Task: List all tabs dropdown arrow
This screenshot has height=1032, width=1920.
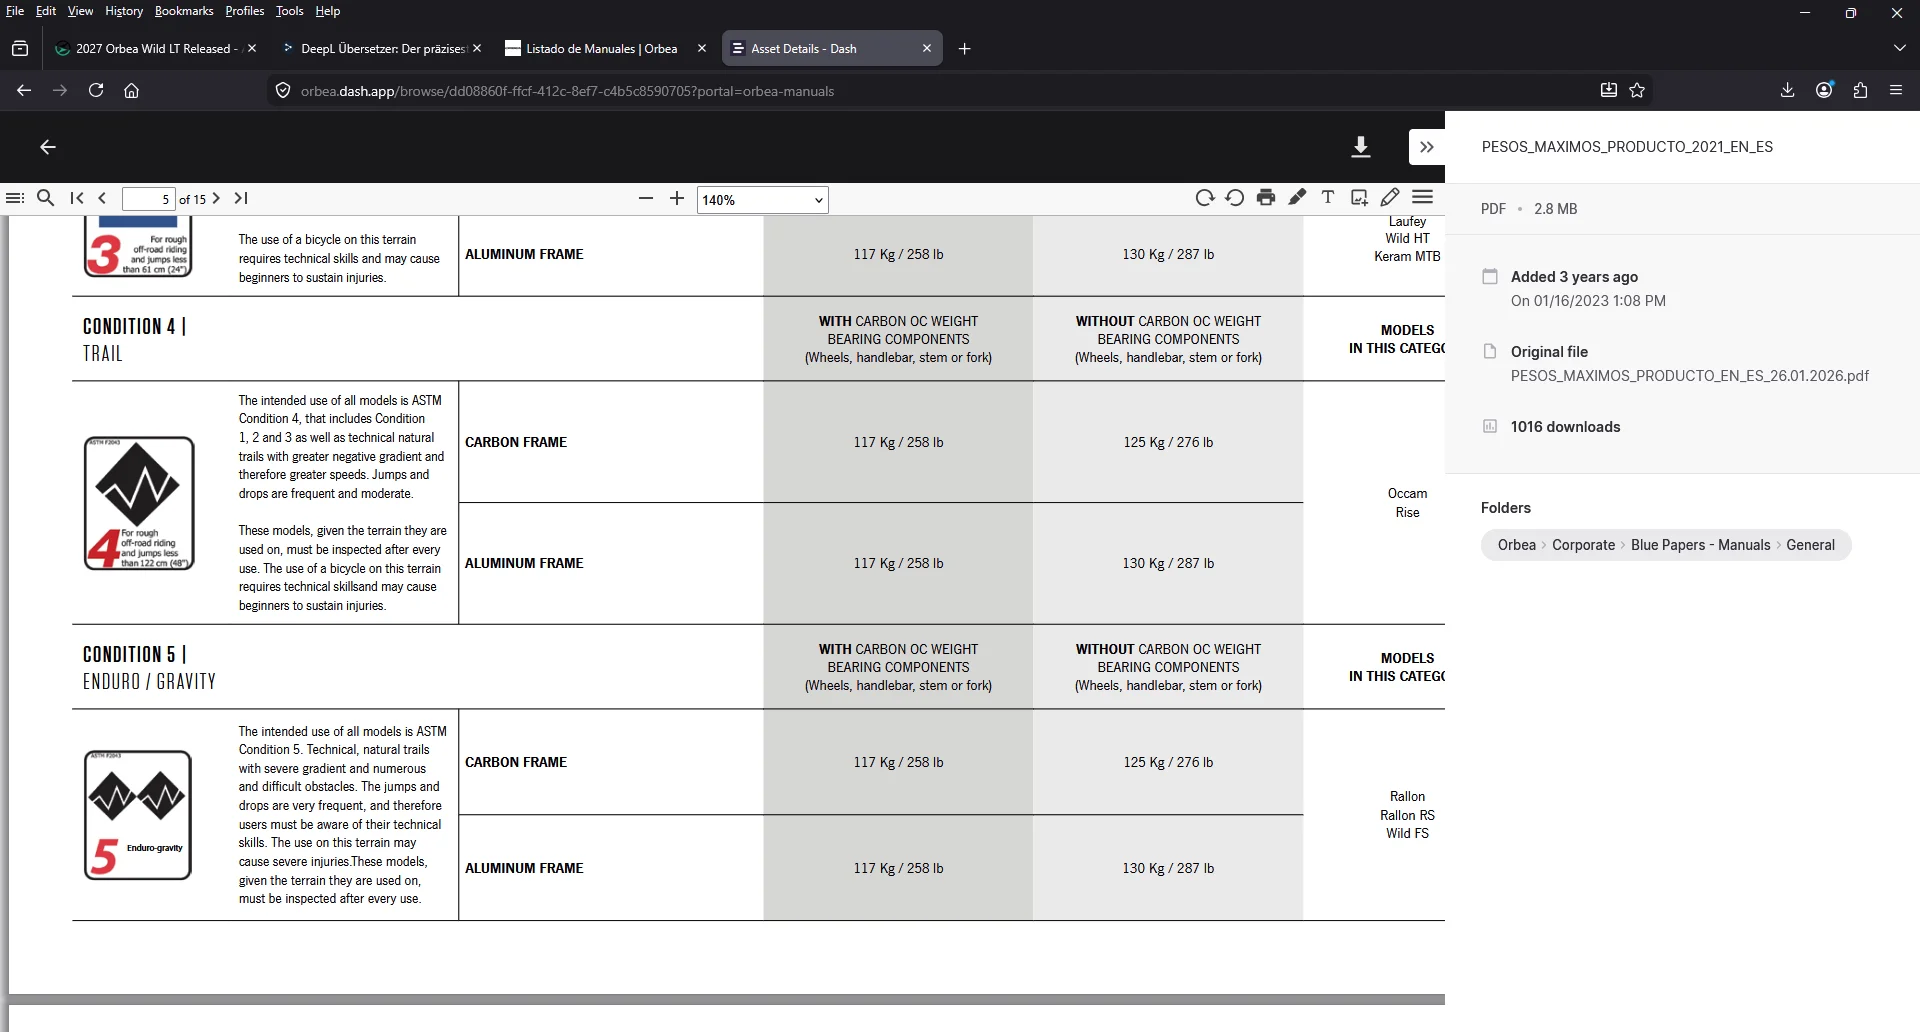Action: (1899, 48)
